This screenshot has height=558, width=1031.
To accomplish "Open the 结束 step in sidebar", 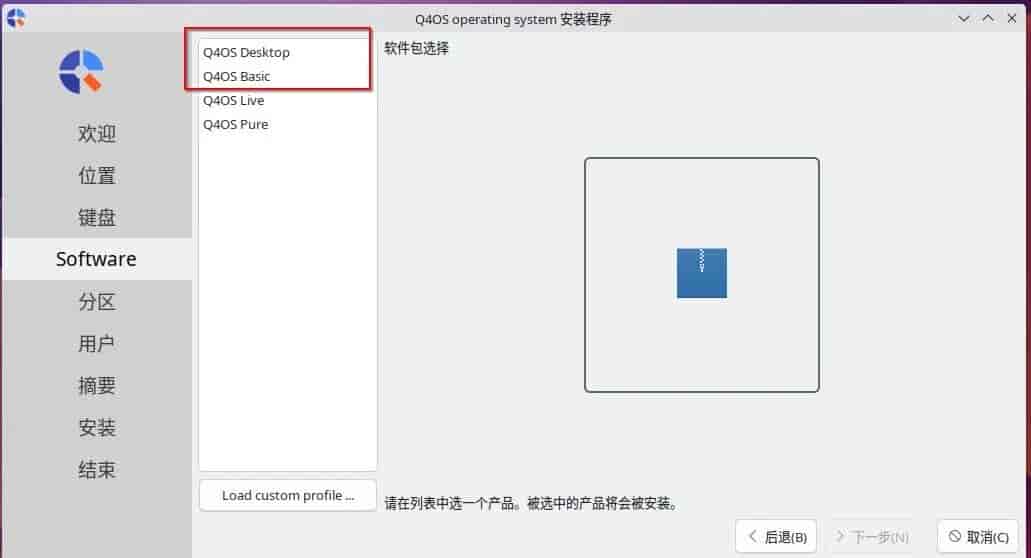I will 97,469.
